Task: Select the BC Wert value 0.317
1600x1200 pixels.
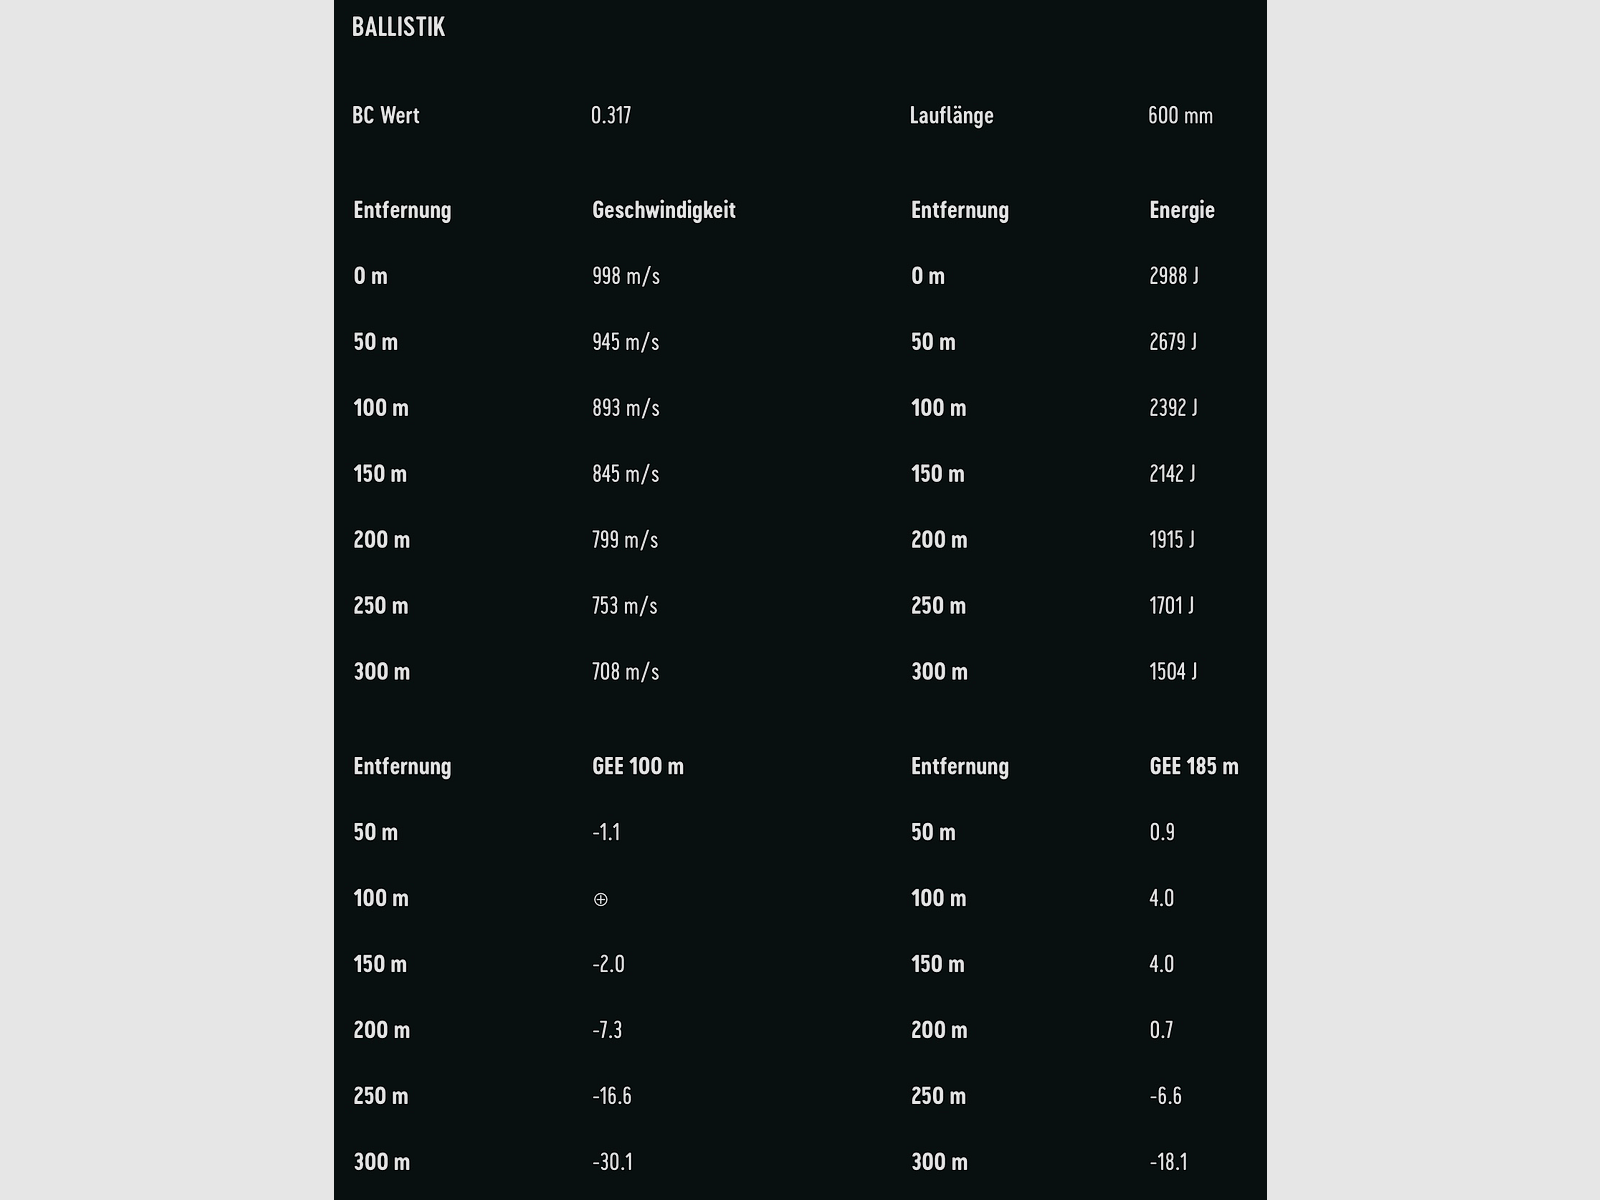Action: (611, 115)
